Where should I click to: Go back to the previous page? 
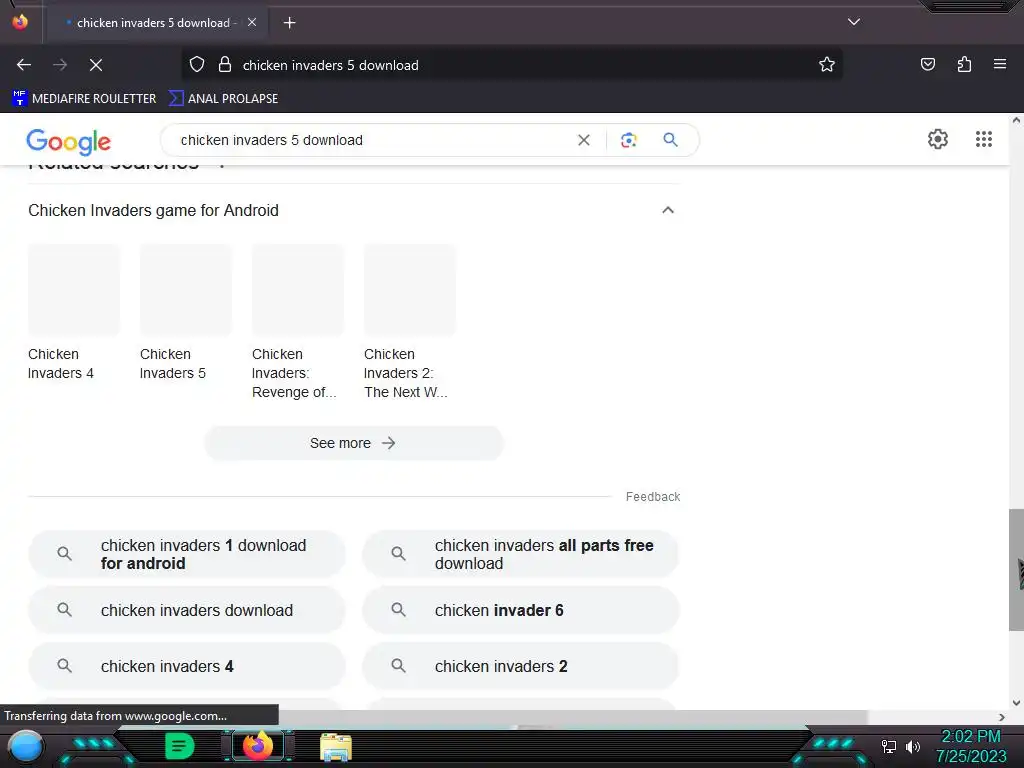tap(24, 65)
